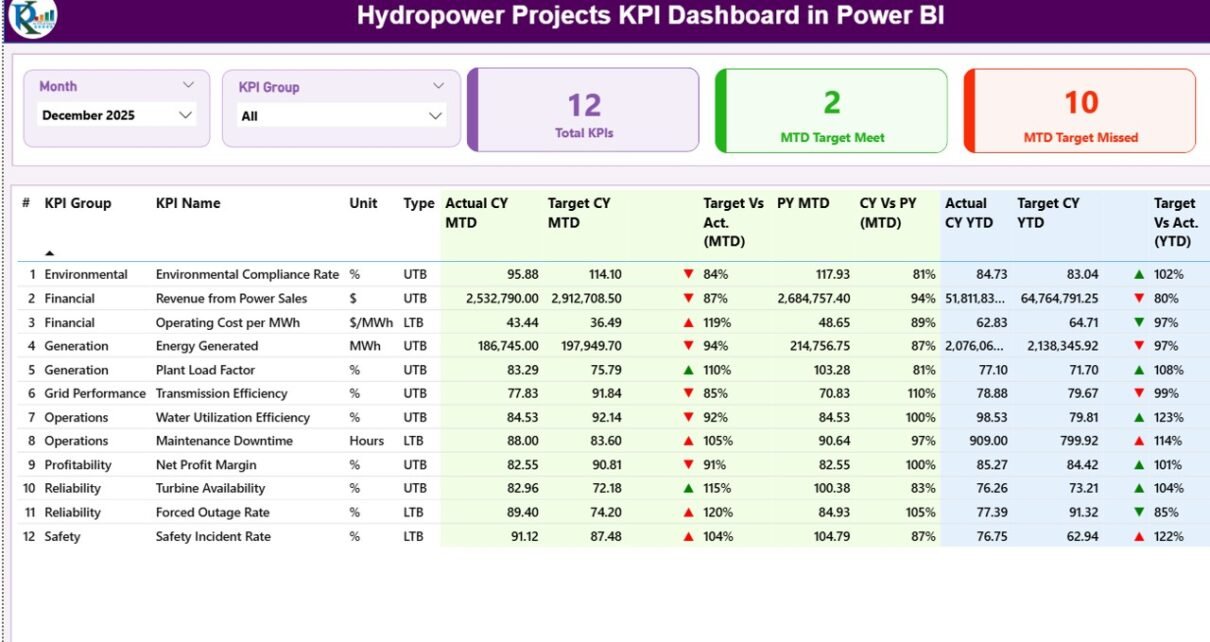Click green up arrow in Plant Load Factor row
This screenshot has width=1210, height=642.
688,370
